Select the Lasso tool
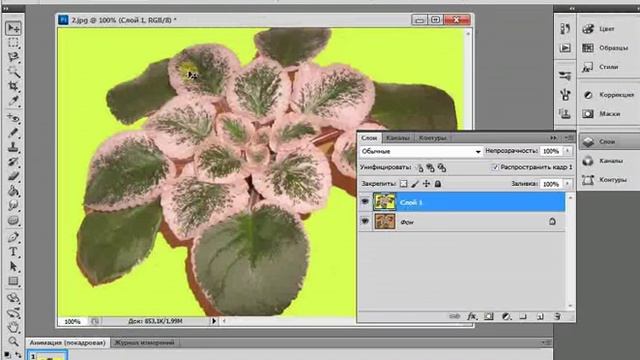Screen dimensions: 640x360 click(13, 57)
